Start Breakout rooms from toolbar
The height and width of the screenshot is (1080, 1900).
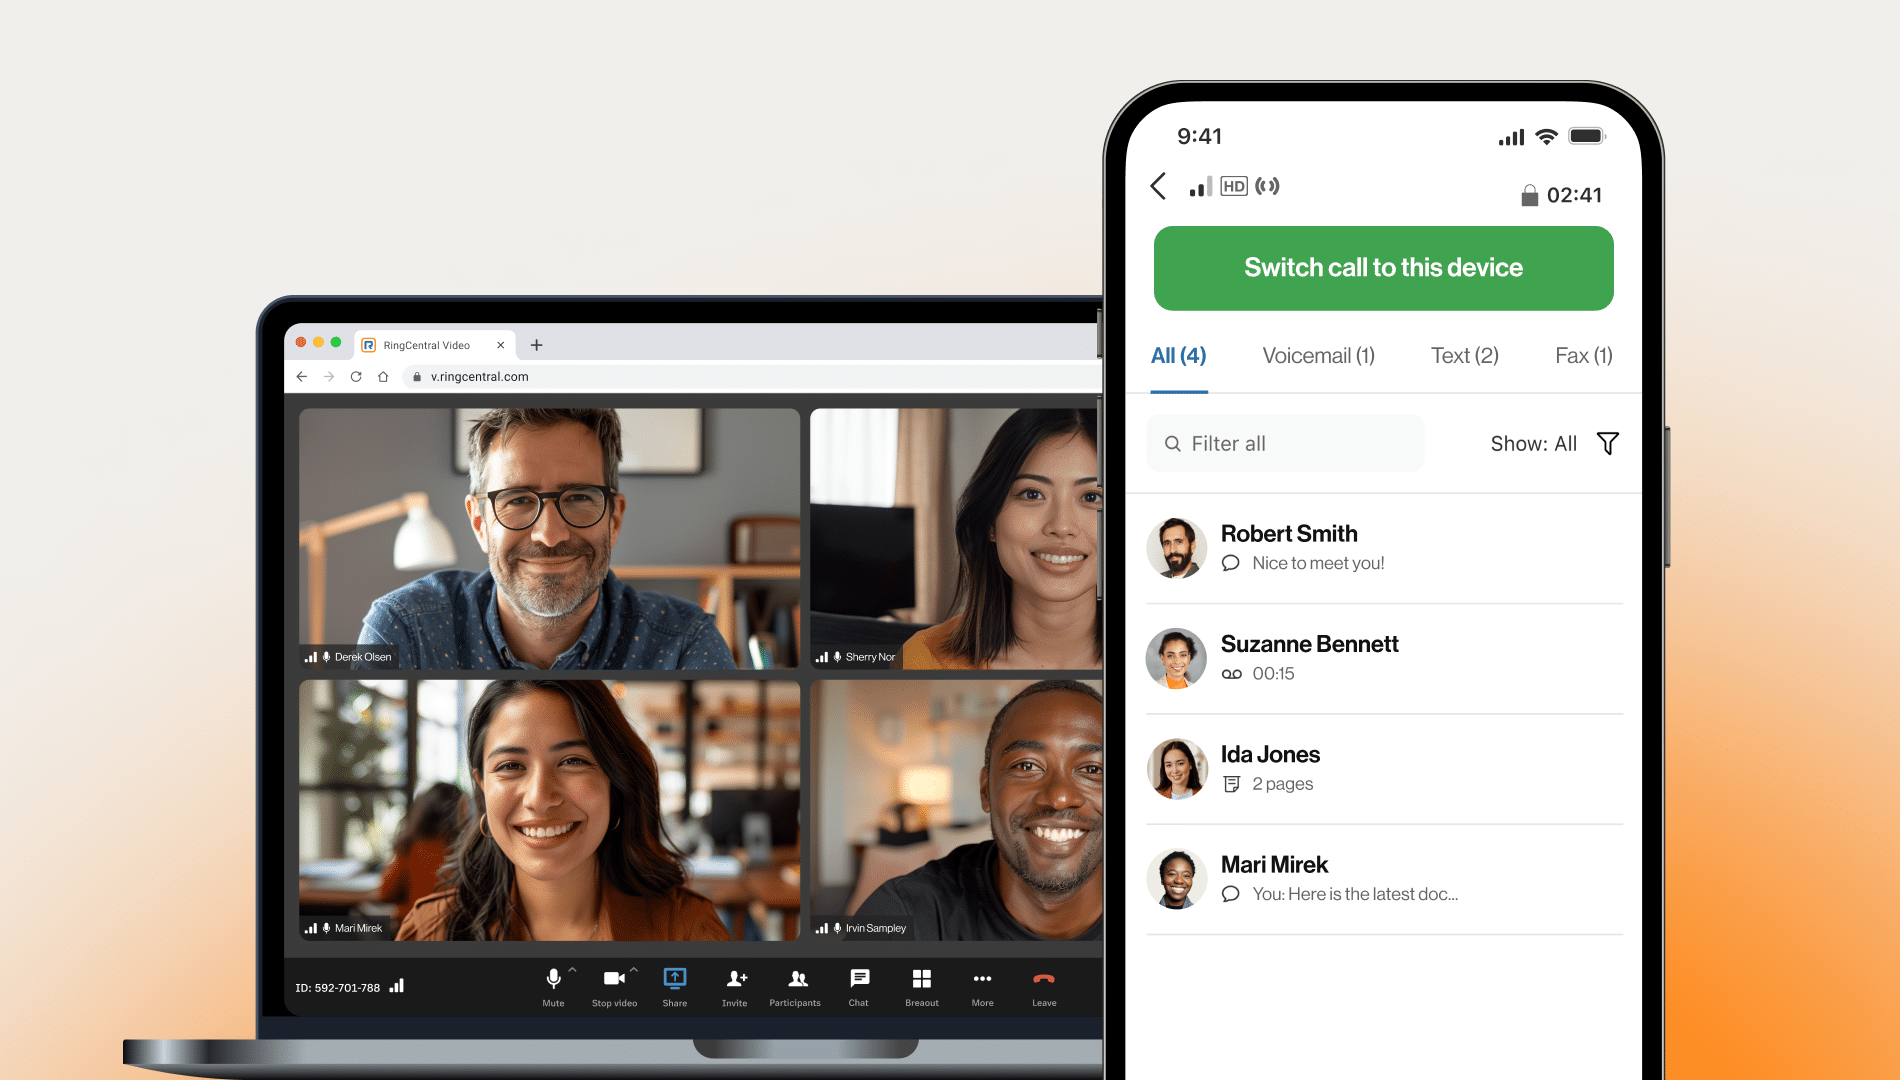coord(922,979)
